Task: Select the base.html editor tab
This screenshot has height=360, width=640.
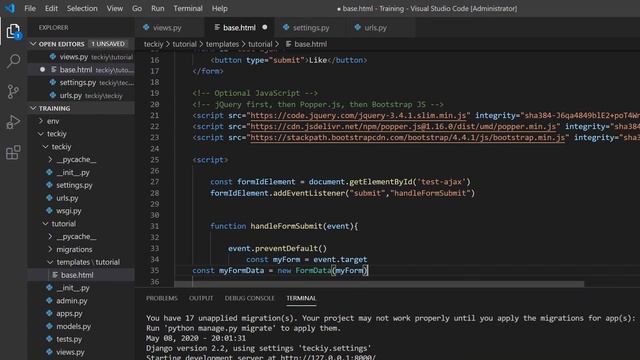Action: [x=239, y=27]
